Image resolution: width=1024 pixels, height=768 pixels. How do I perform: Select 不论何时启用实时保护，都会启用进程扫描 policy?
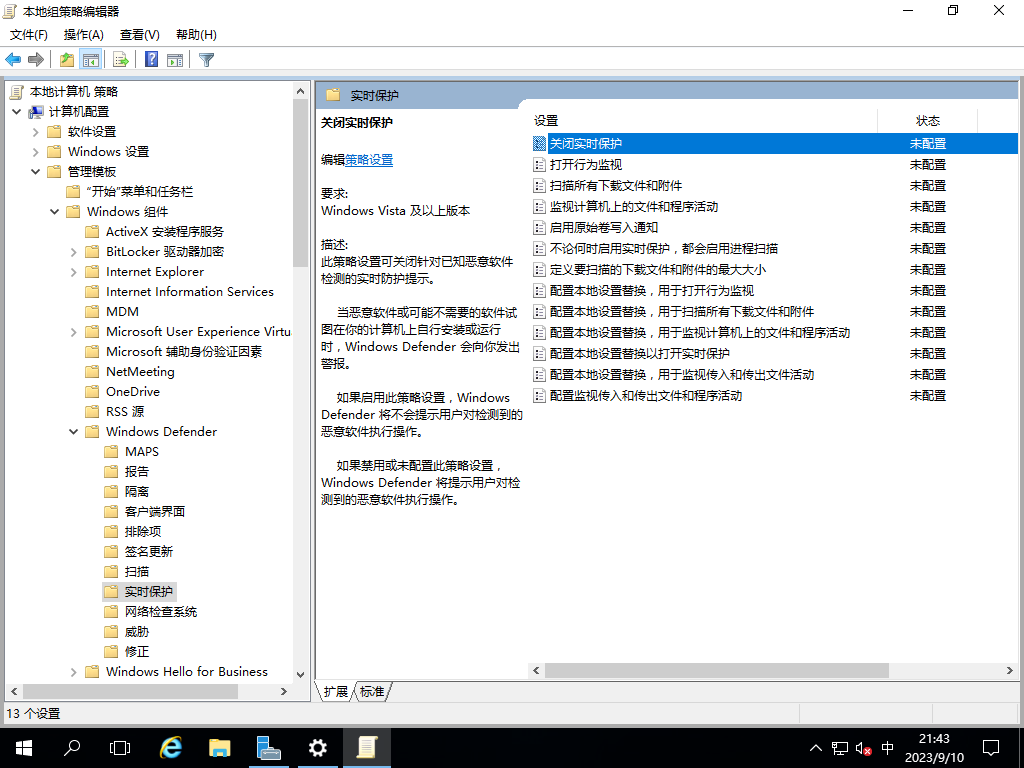(x=775, y=248)
